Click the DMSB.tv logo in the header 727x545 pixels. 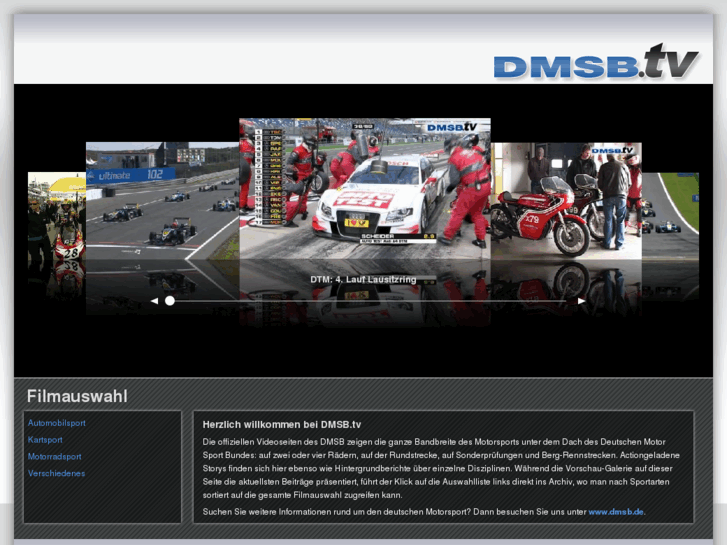595,62
